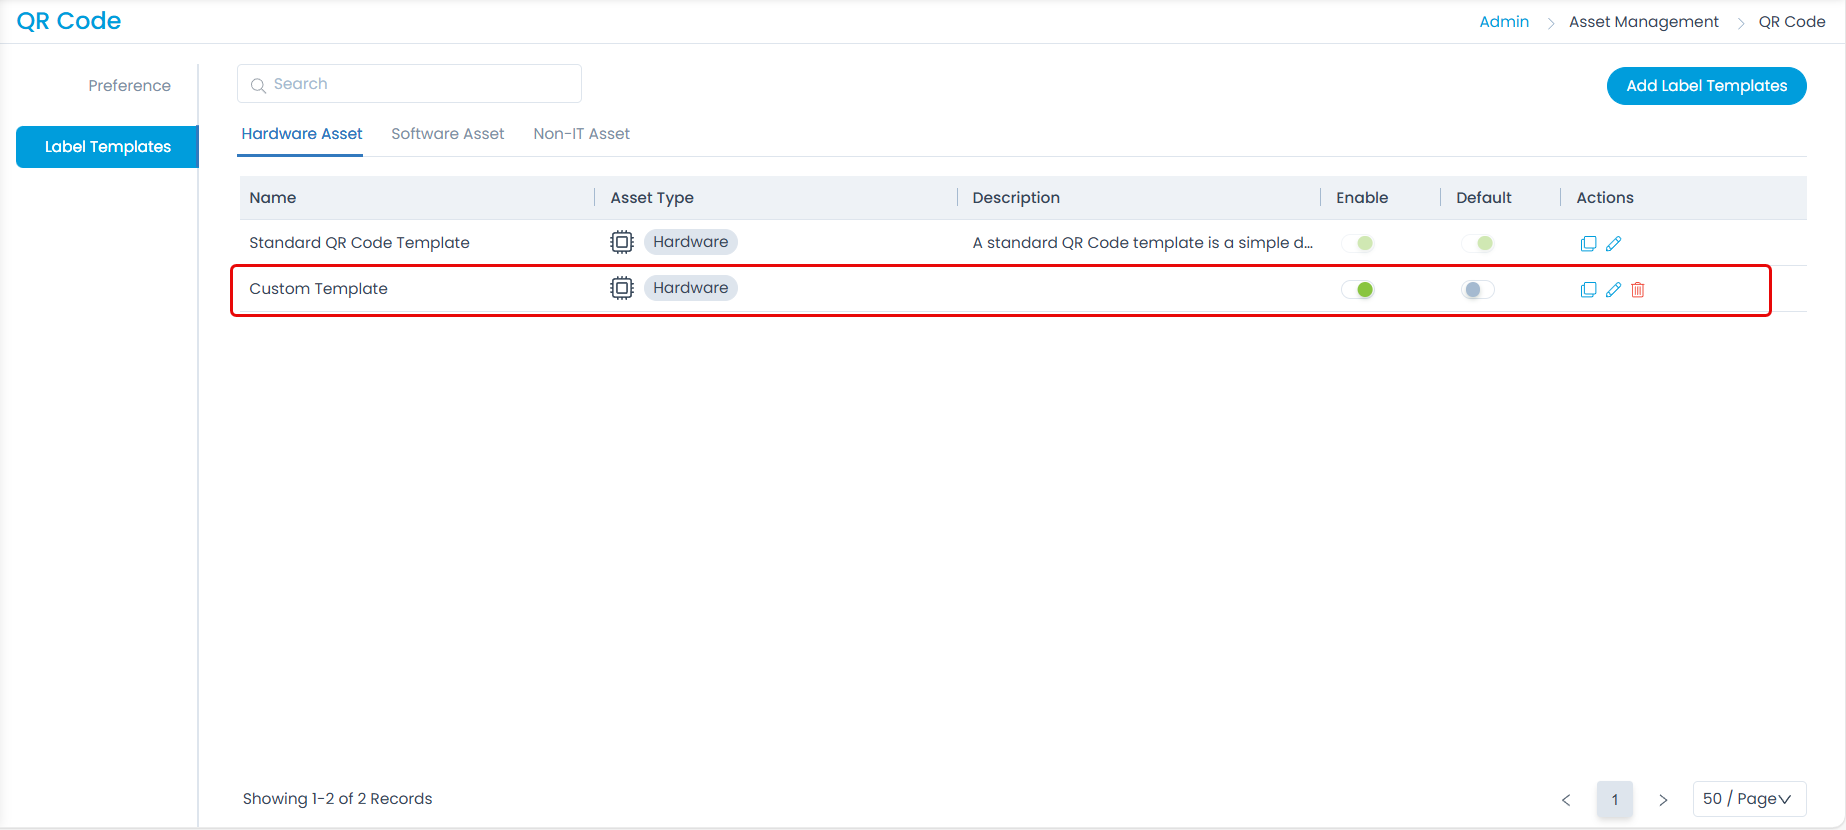The width and height of the screenshot is (1846, 830).
Task: Click pencil edit icon for Custom Template
Action: [x=1613, y=290]
